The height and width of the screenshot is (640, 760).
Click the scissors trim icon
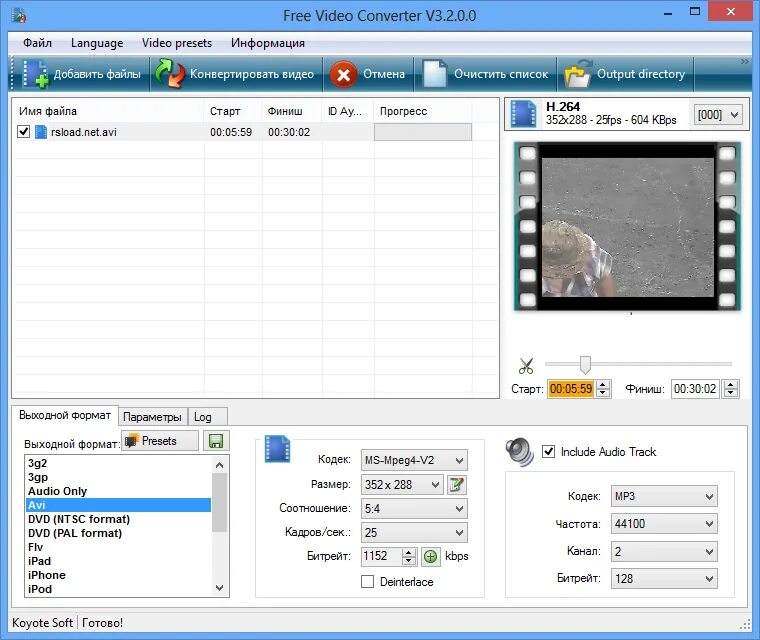pos(525,366)
